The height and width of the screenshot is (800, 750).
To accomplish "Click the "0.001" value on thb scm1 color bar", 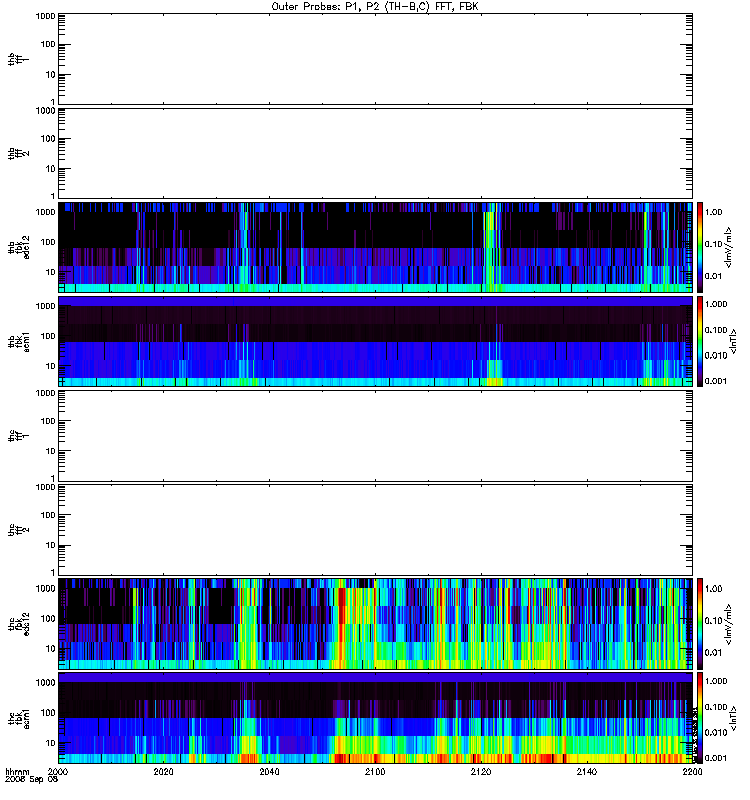I will [716, 381].
